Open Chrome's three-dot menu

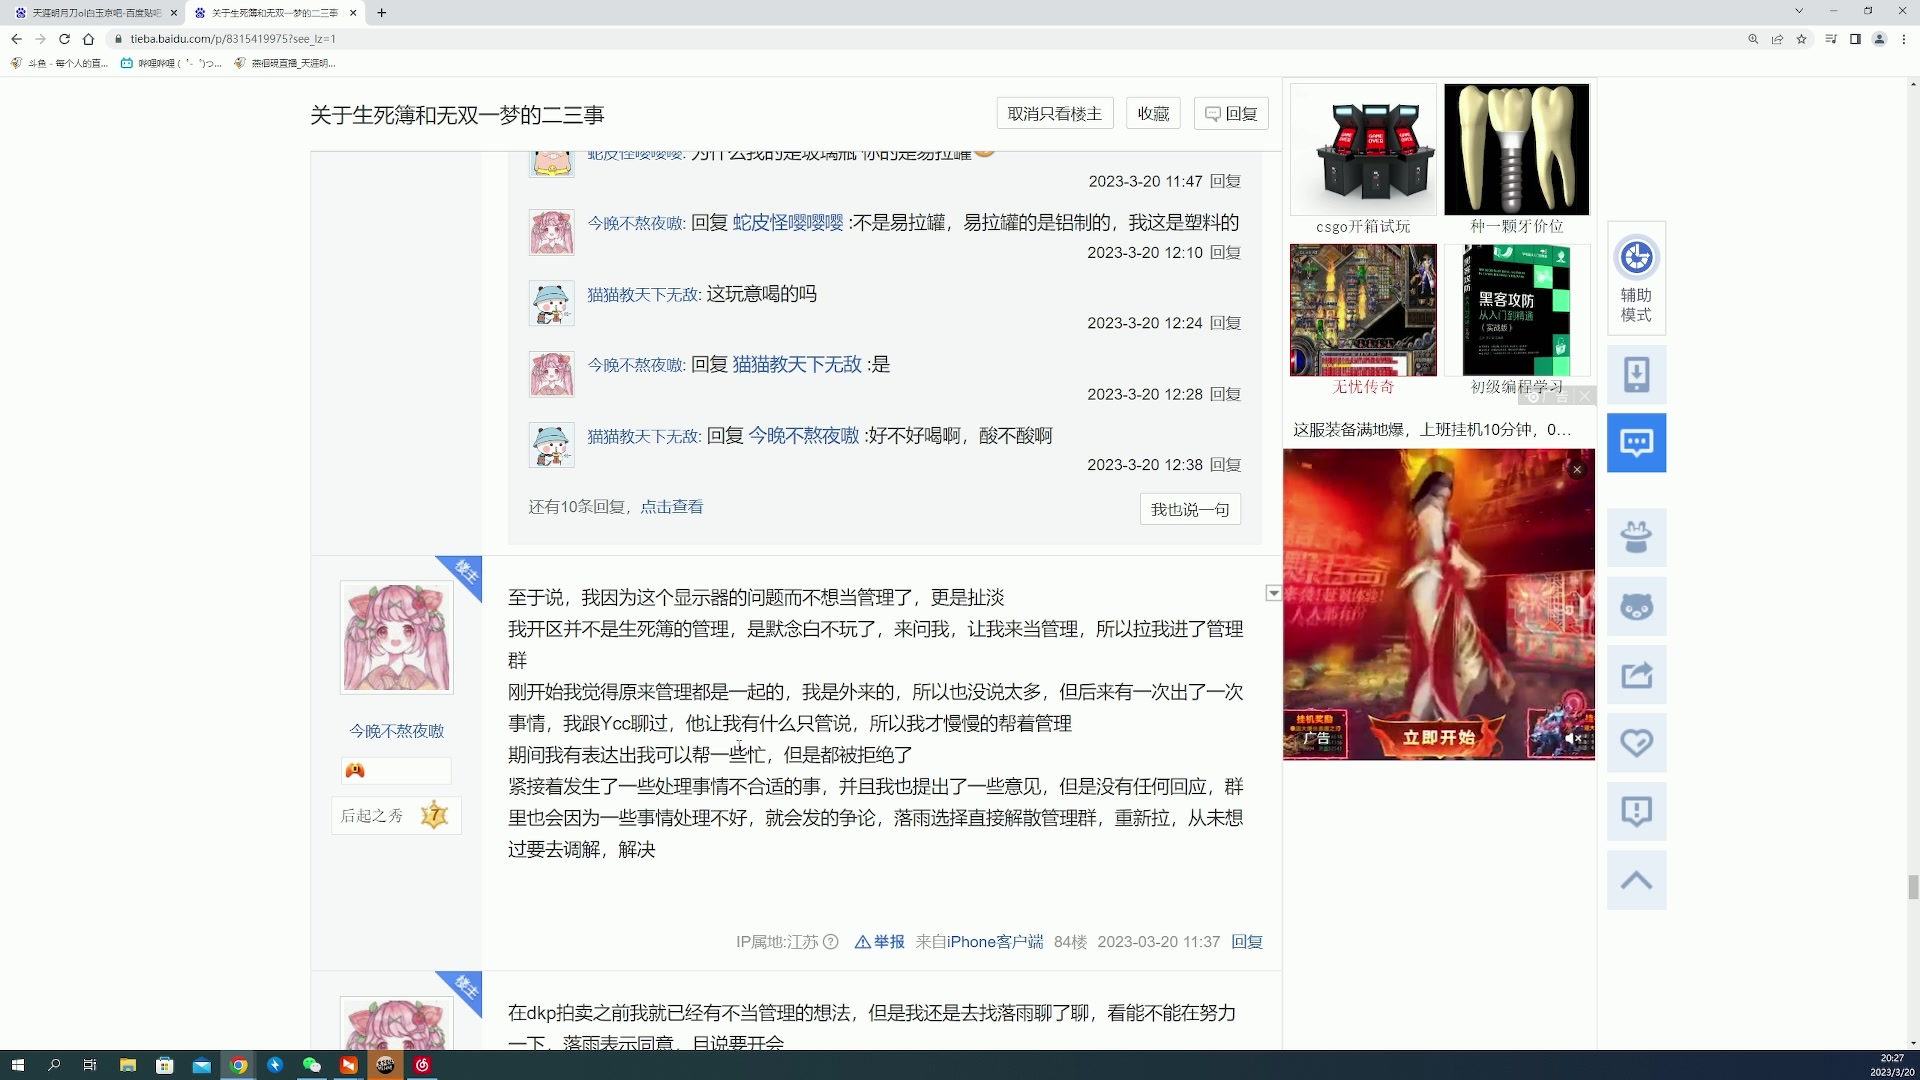coord(1905,38)
